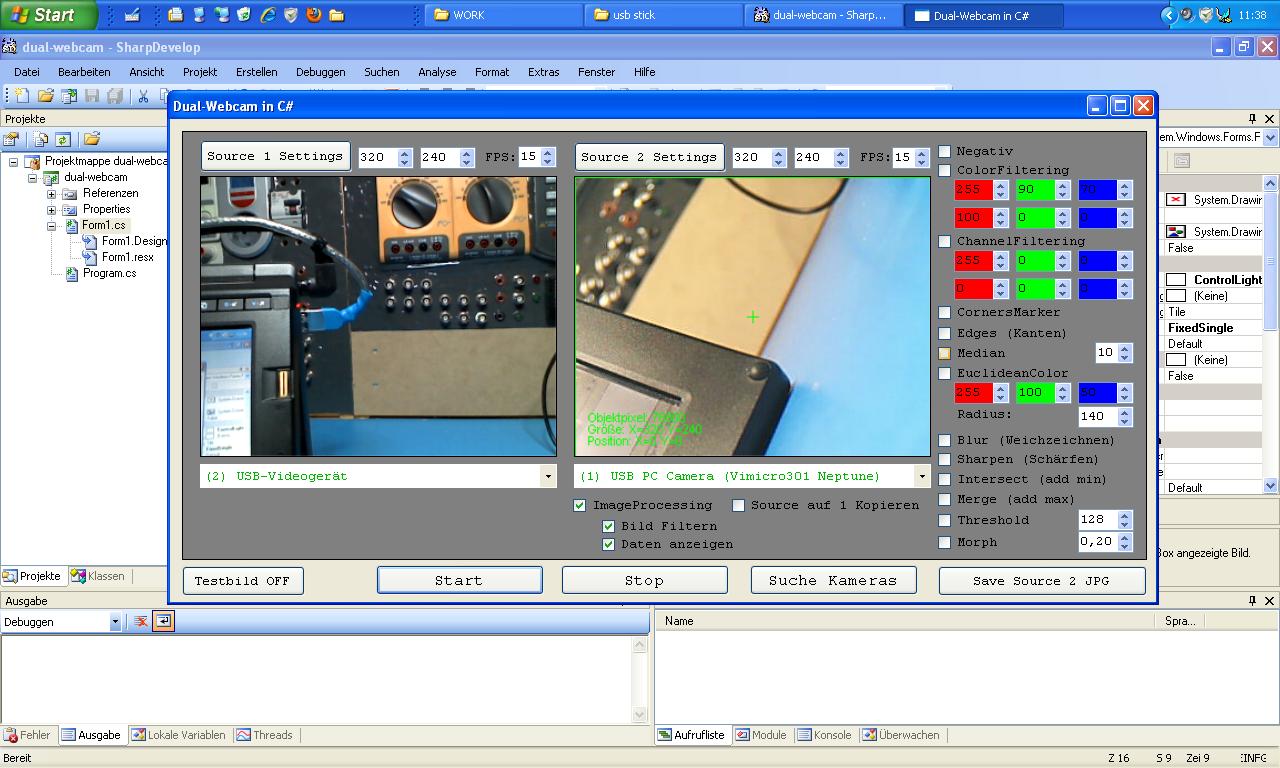Click the new file toolbar icon
The height and width of the screenshot is (768, 1280).
[20, 96]
